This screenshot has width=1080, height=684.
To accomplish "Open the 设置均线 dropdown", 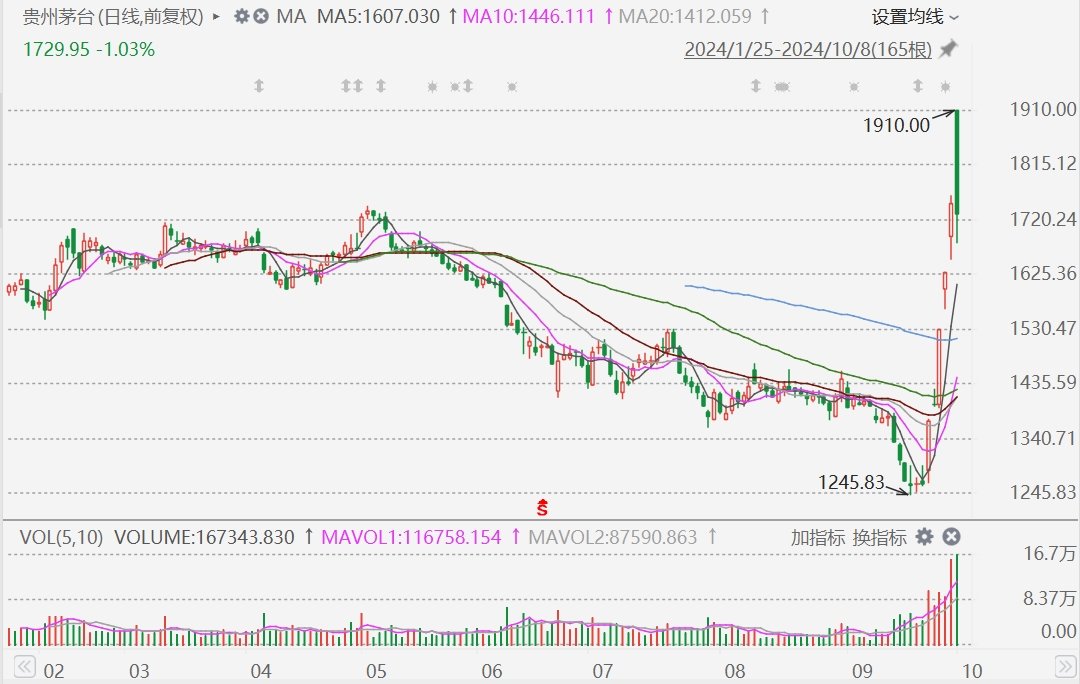I will pos(915,17).
